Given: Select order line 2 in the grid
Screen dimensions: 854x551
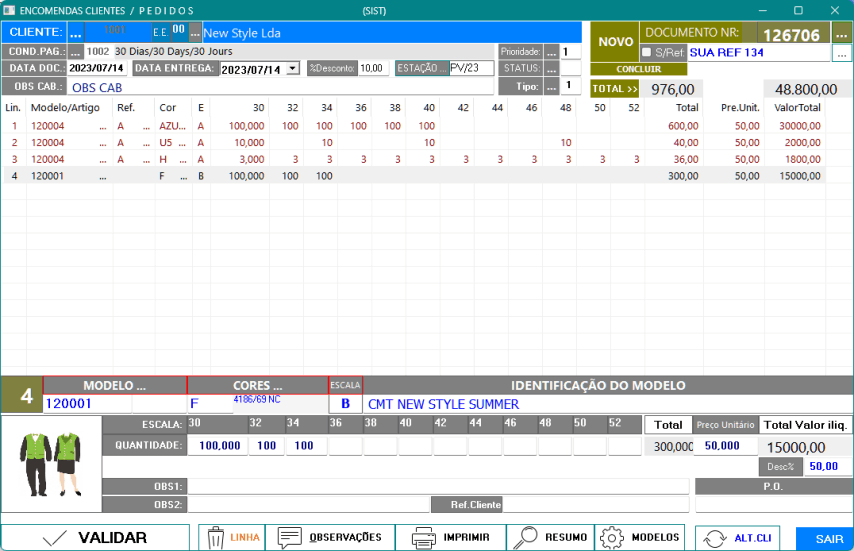Looking at the screenshot, I should tap(300, 143).
